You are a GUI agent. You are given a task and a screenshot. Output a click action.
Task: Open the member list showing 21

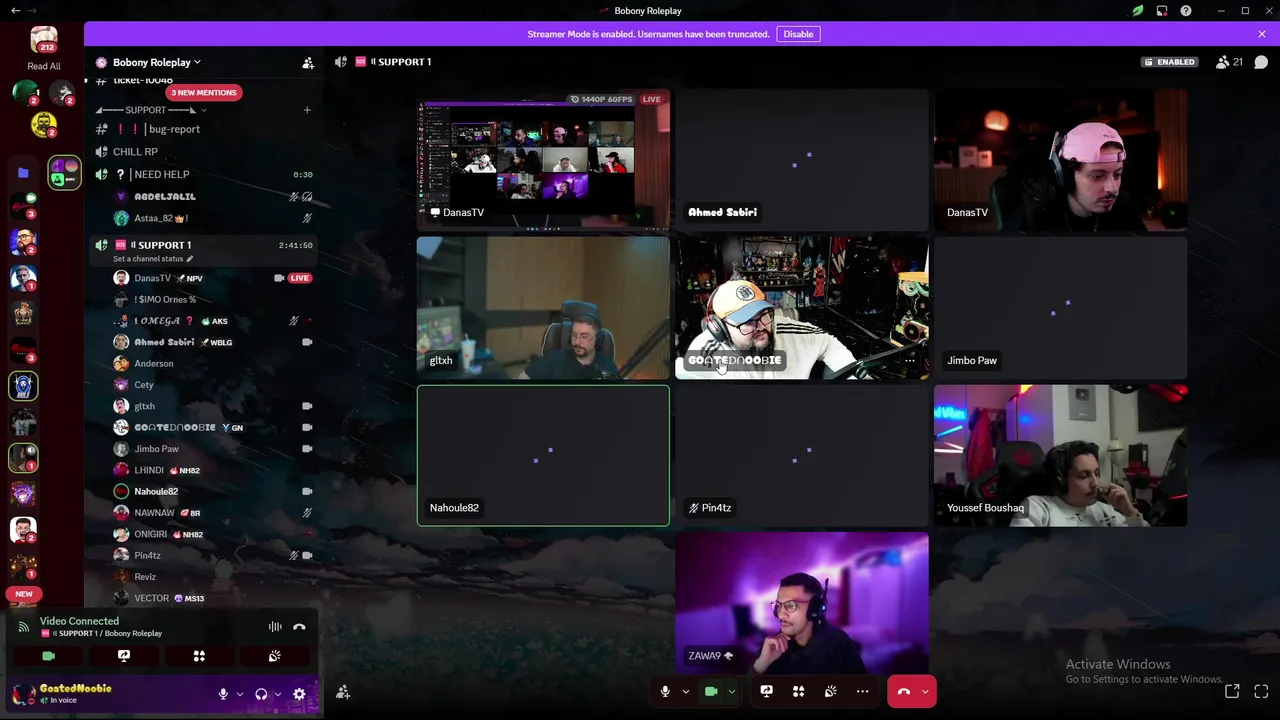pyautogui.click(x=1229, y=62)
